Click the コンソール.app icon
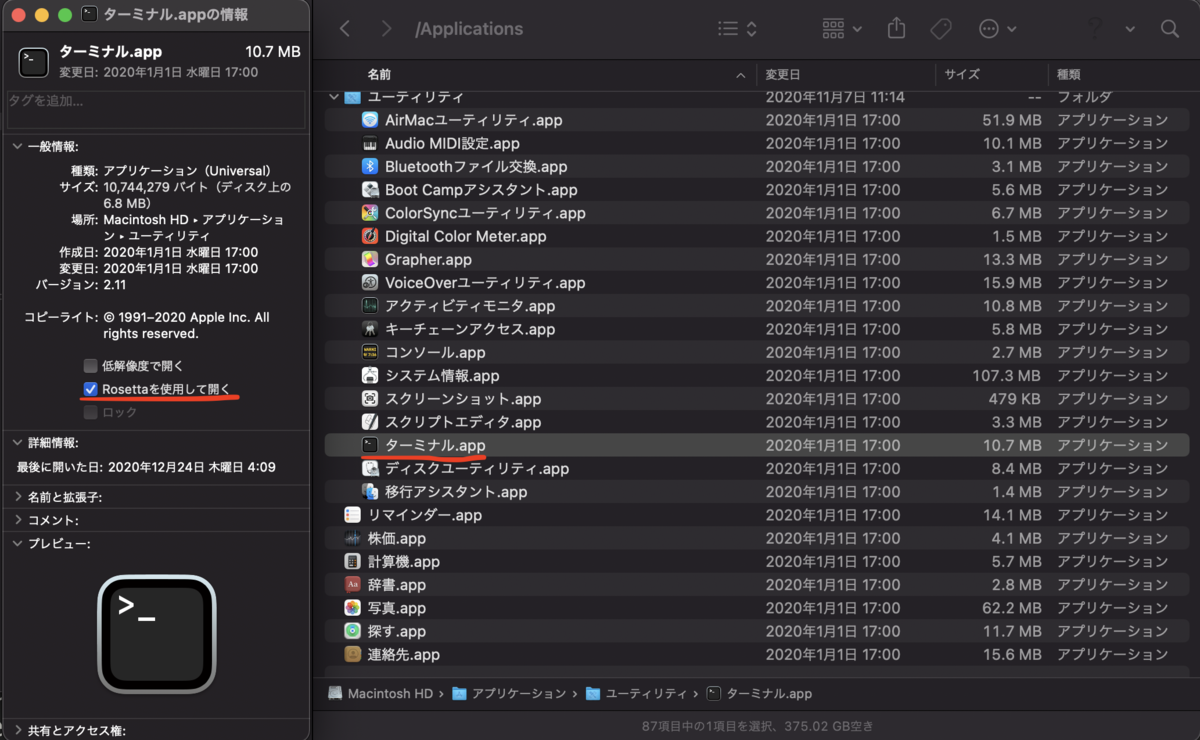This screenshot has width=1200, height=740. click(370, 352)
